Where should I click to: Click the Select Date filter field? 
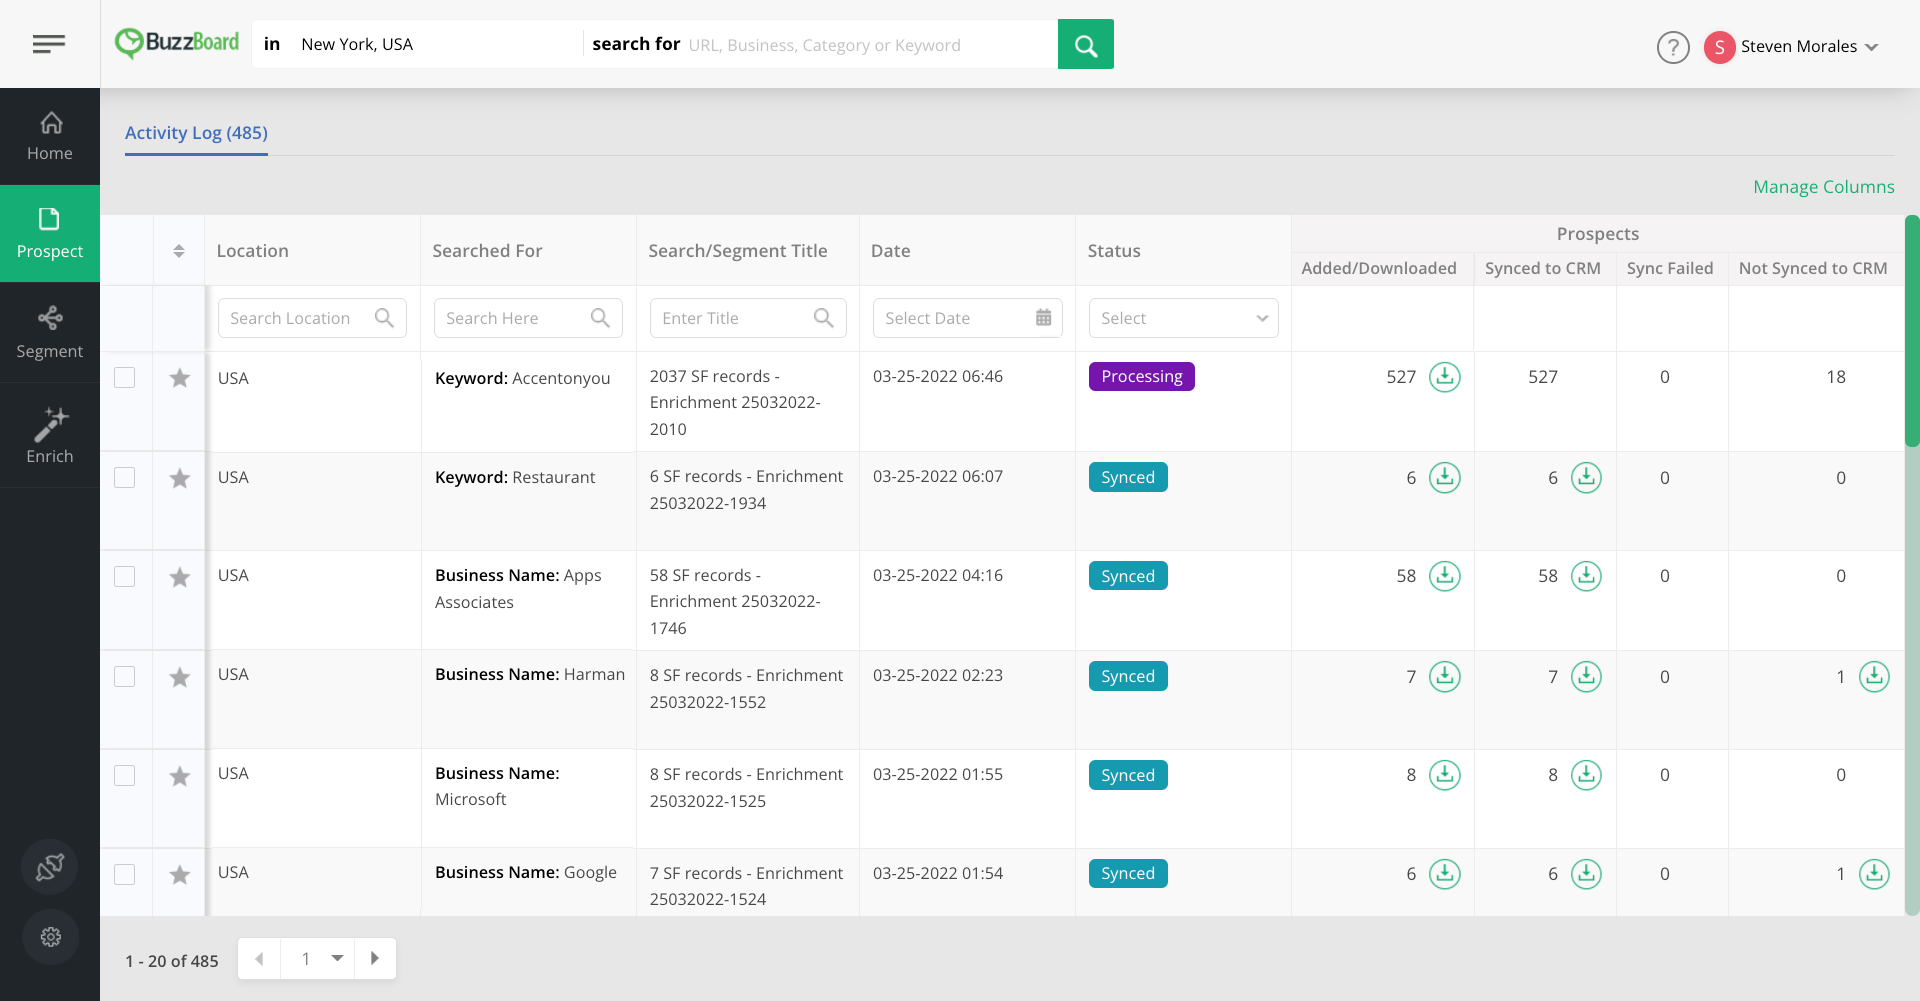[x=967, y=318]
